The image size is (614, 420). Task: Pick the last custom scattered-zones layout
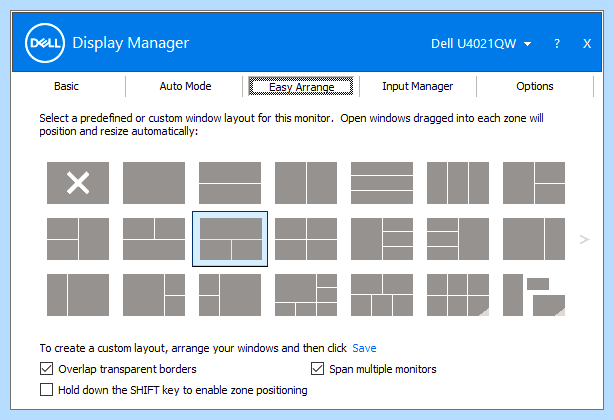pyautogui.click(x=534, y=295)
